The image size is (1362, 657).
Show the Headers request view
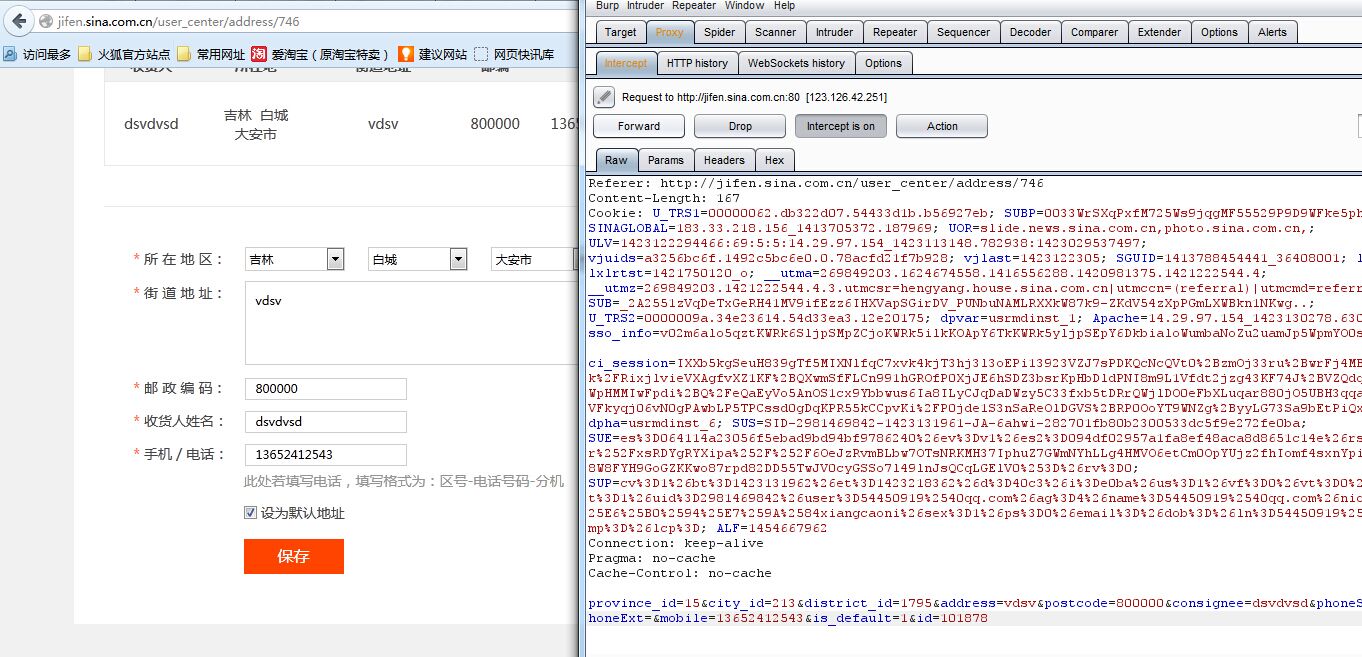[724, 160]
